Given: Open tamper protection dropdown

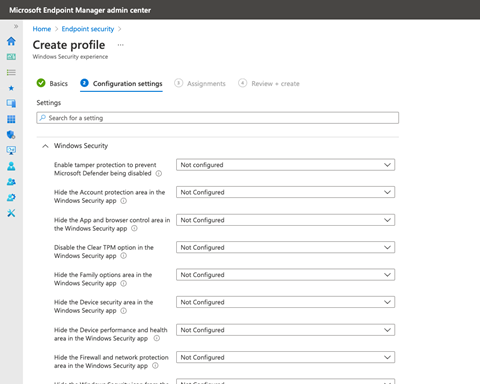Looking at the screenshot, I should (285, 165).
